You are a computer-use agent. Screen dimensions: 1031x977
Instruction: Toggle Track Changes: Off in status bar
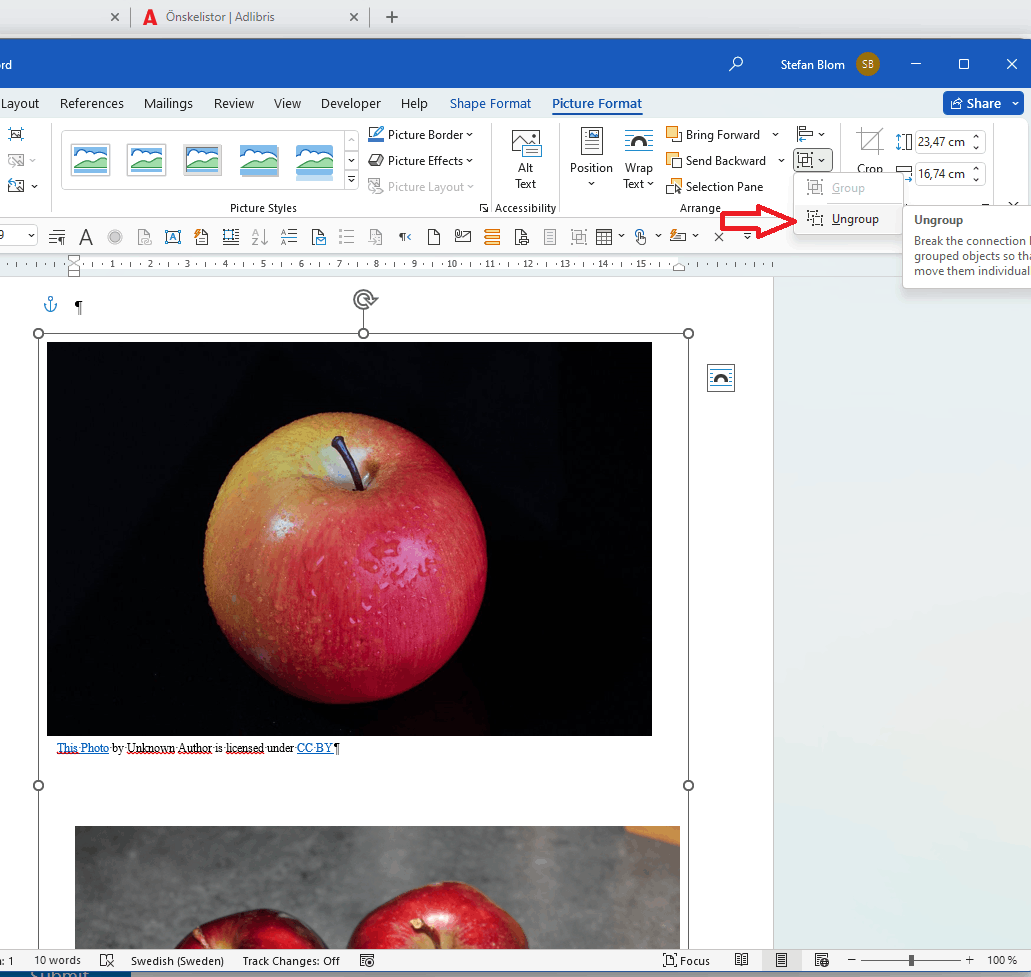click(291, 961)
